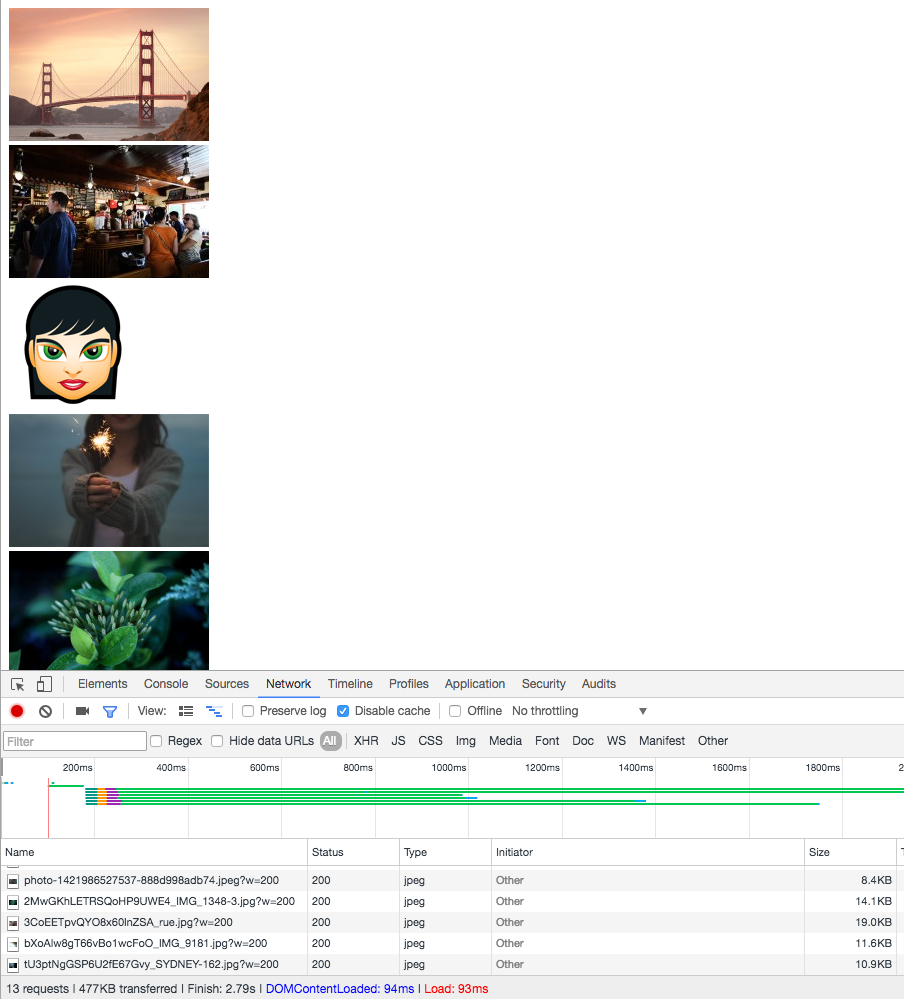Filter requests by XHR type
The height and width of the screenshot is (999, 904).
click(366, 741)
